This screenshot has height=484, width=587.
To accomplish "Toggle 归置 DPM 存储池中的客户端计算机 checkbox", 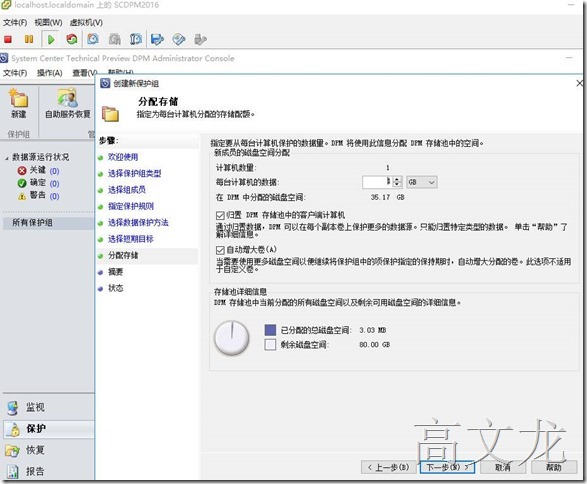I will 220,215.
